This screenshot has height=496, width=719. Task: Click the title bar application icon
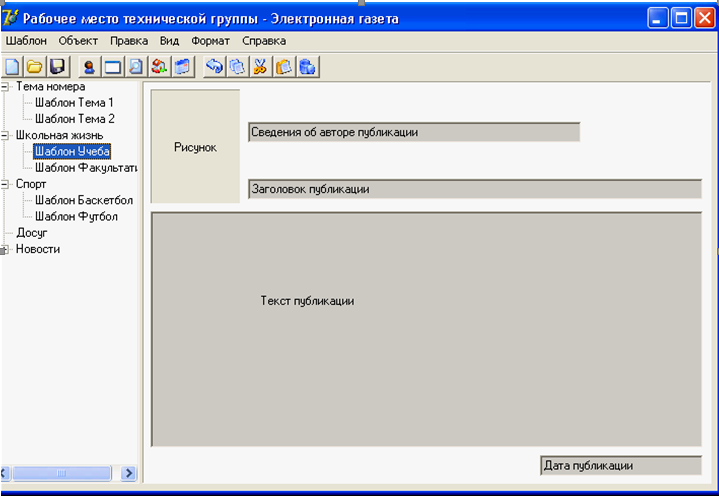(10, 18)
